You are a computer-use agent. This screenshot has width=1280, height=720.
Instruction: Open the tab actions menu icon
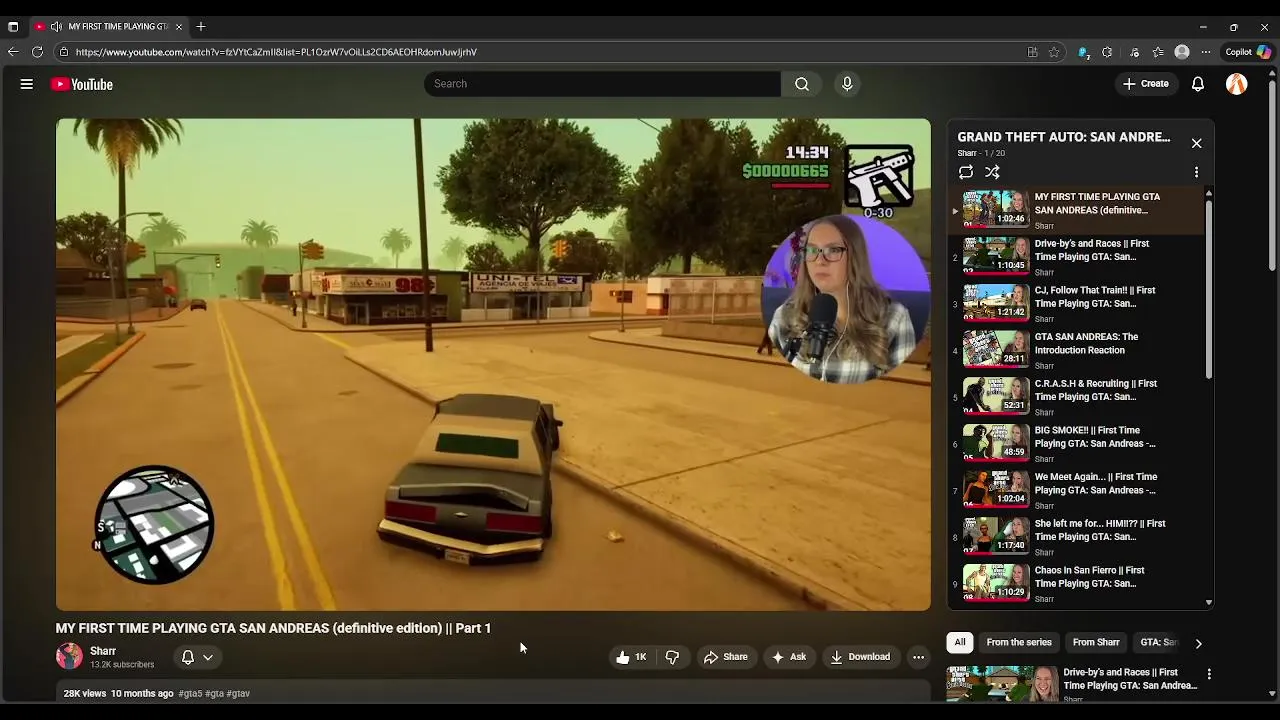point(12,26)
